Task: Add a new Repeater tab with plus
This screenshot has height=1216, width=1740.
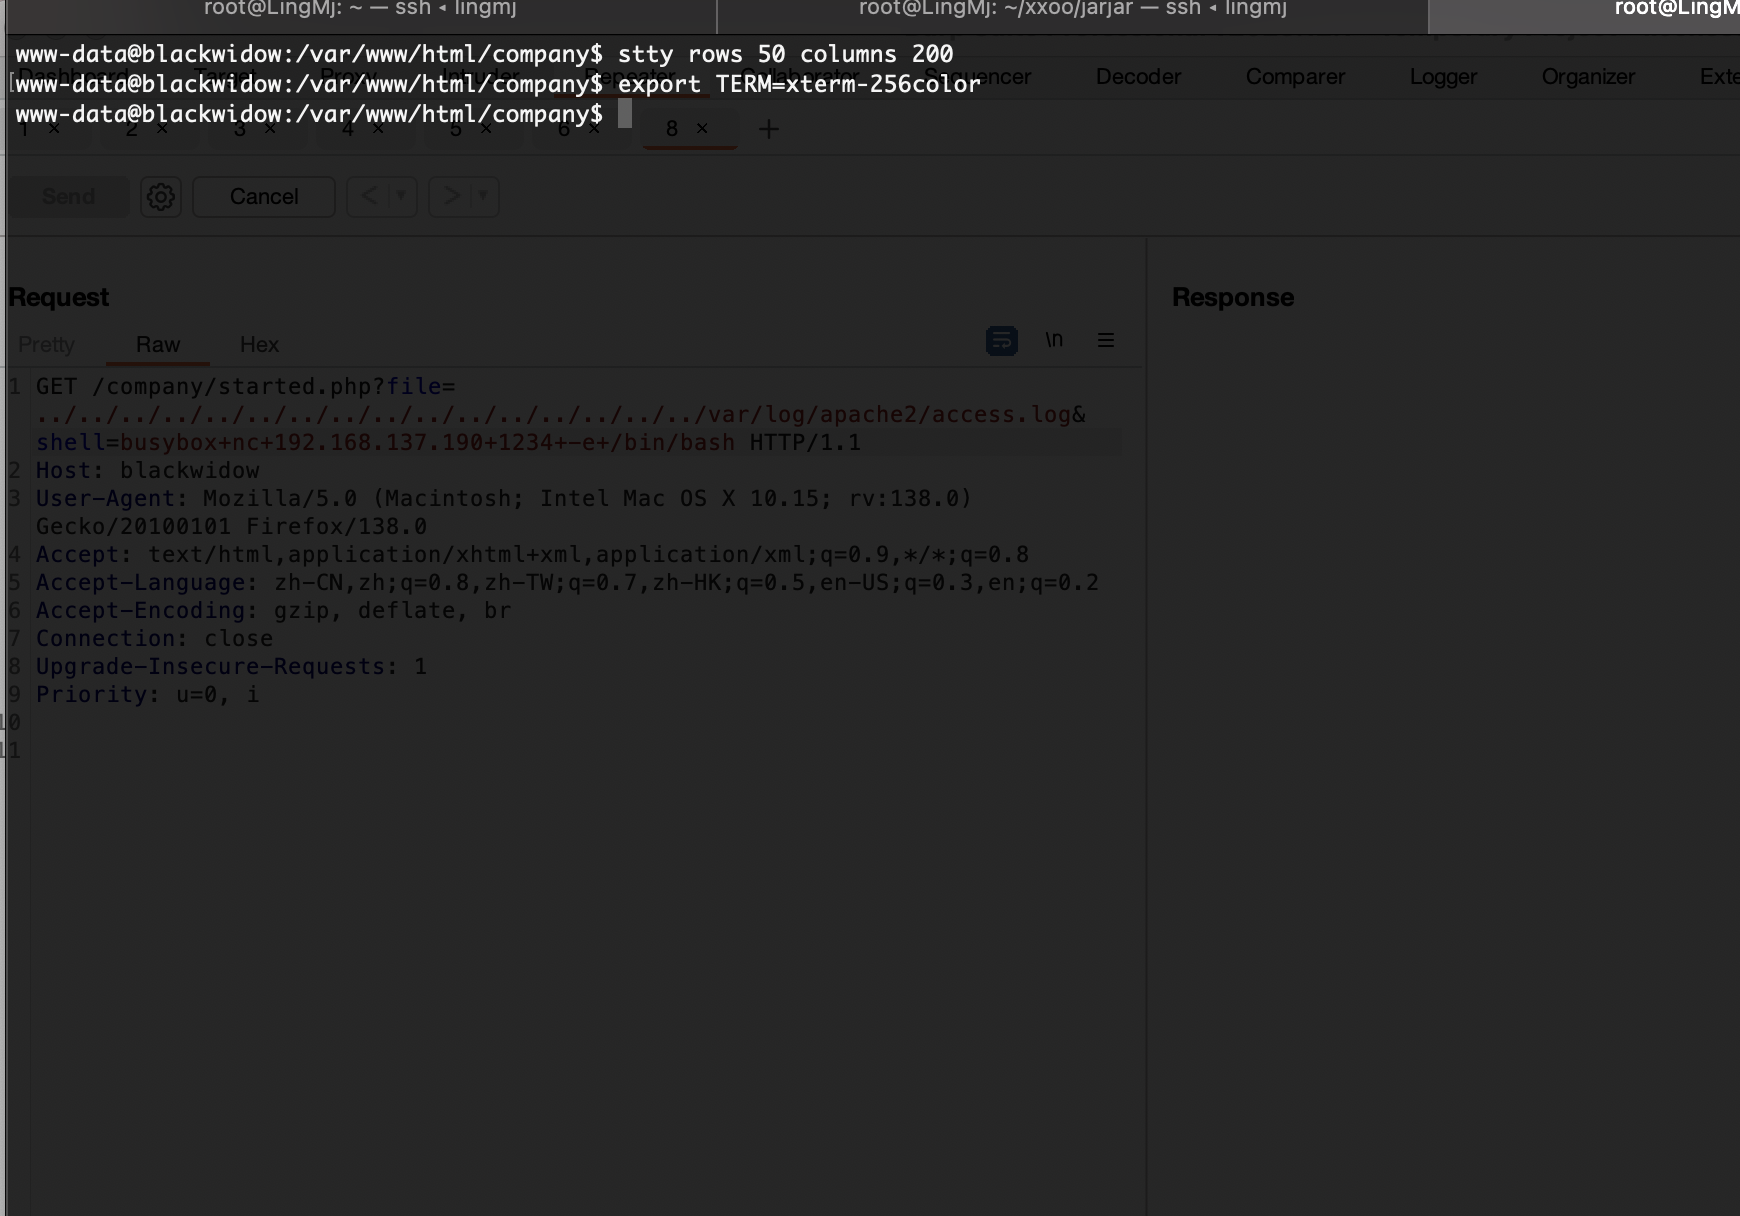Action: [768, 129]
